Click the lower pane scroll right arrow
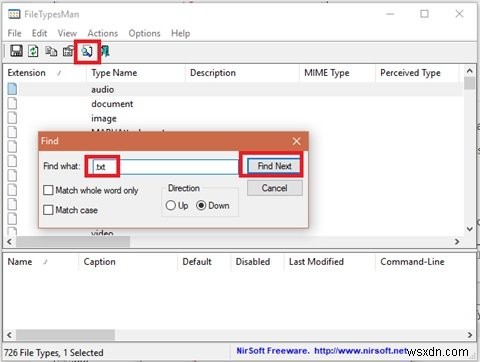The width and height of the screenshot is (480, 362). point(470,335)
